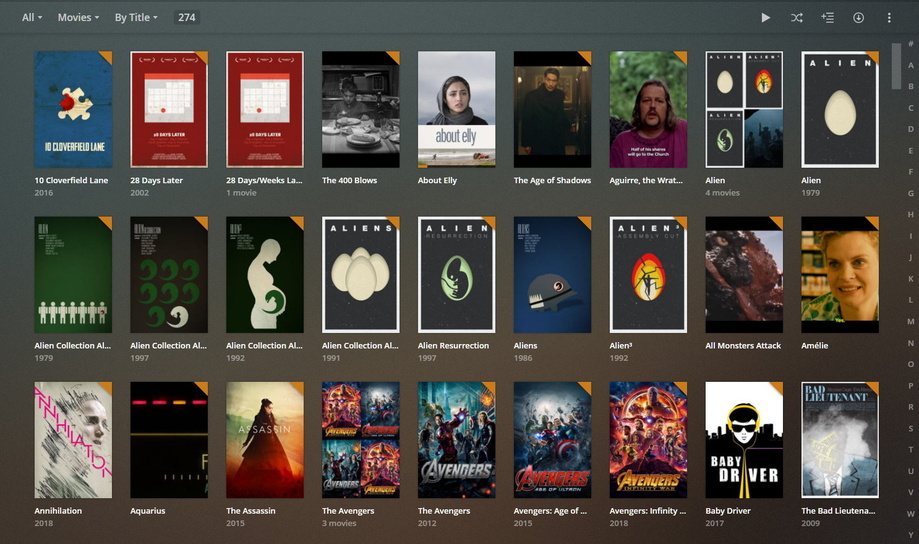This screenshot has height=544, width=919.
Task: Open the 28 Days Later 2002 poster
Action: click(169, 110)
